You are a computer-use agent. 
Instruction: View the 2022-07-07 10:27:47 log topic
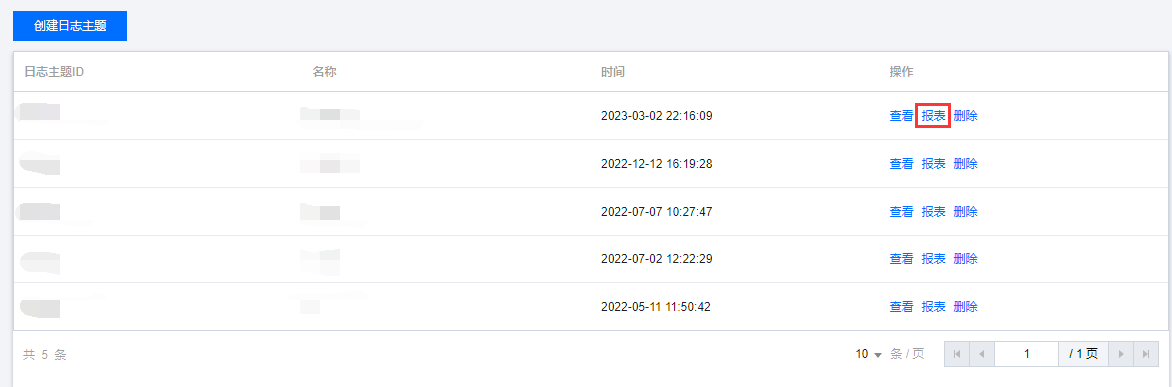(x=901, y=211)
